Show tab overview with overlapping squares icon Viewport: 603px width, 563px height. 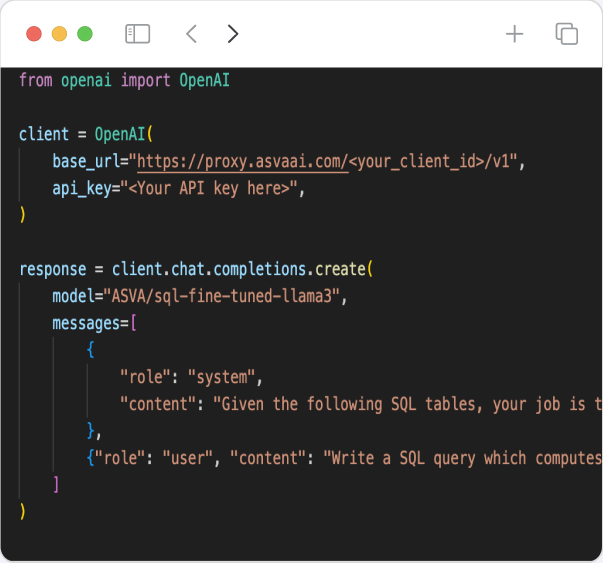pyautogui.click(x=566, y=34)
